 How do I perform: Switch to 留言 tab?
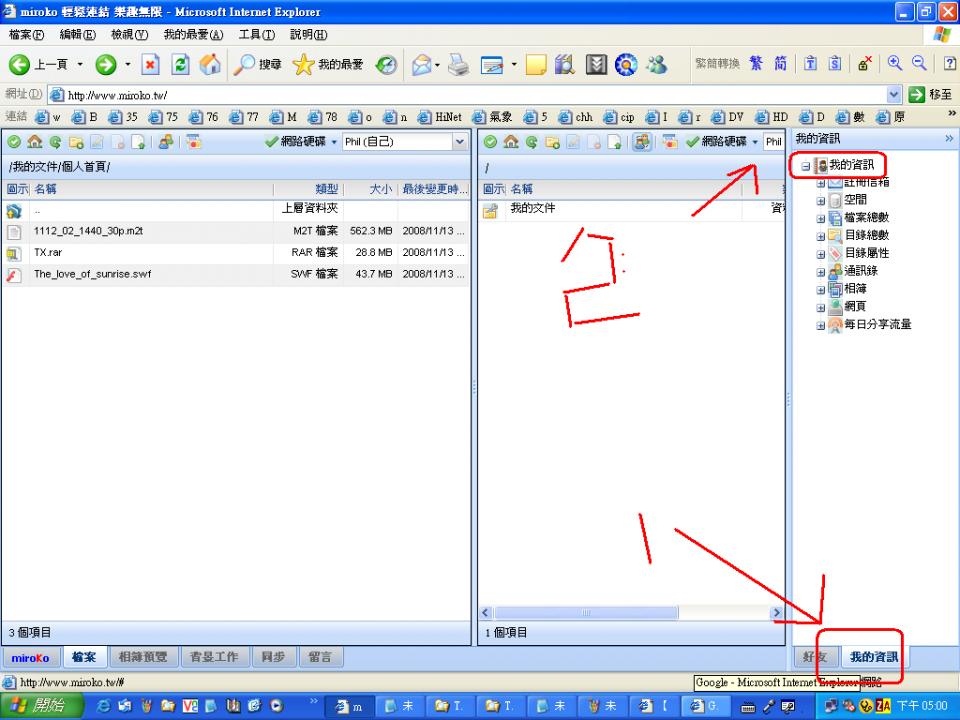click(x=320, y=657)
